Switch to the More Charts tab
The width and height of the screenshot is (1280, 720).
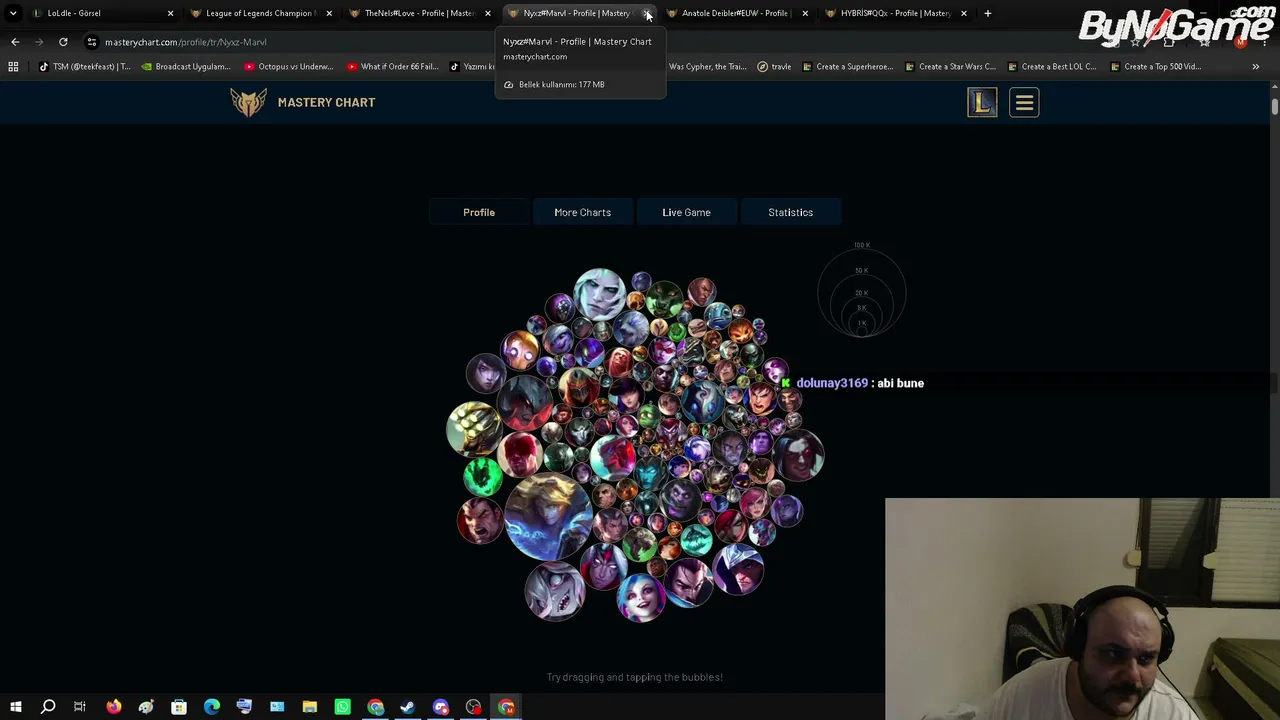[582, 212]
